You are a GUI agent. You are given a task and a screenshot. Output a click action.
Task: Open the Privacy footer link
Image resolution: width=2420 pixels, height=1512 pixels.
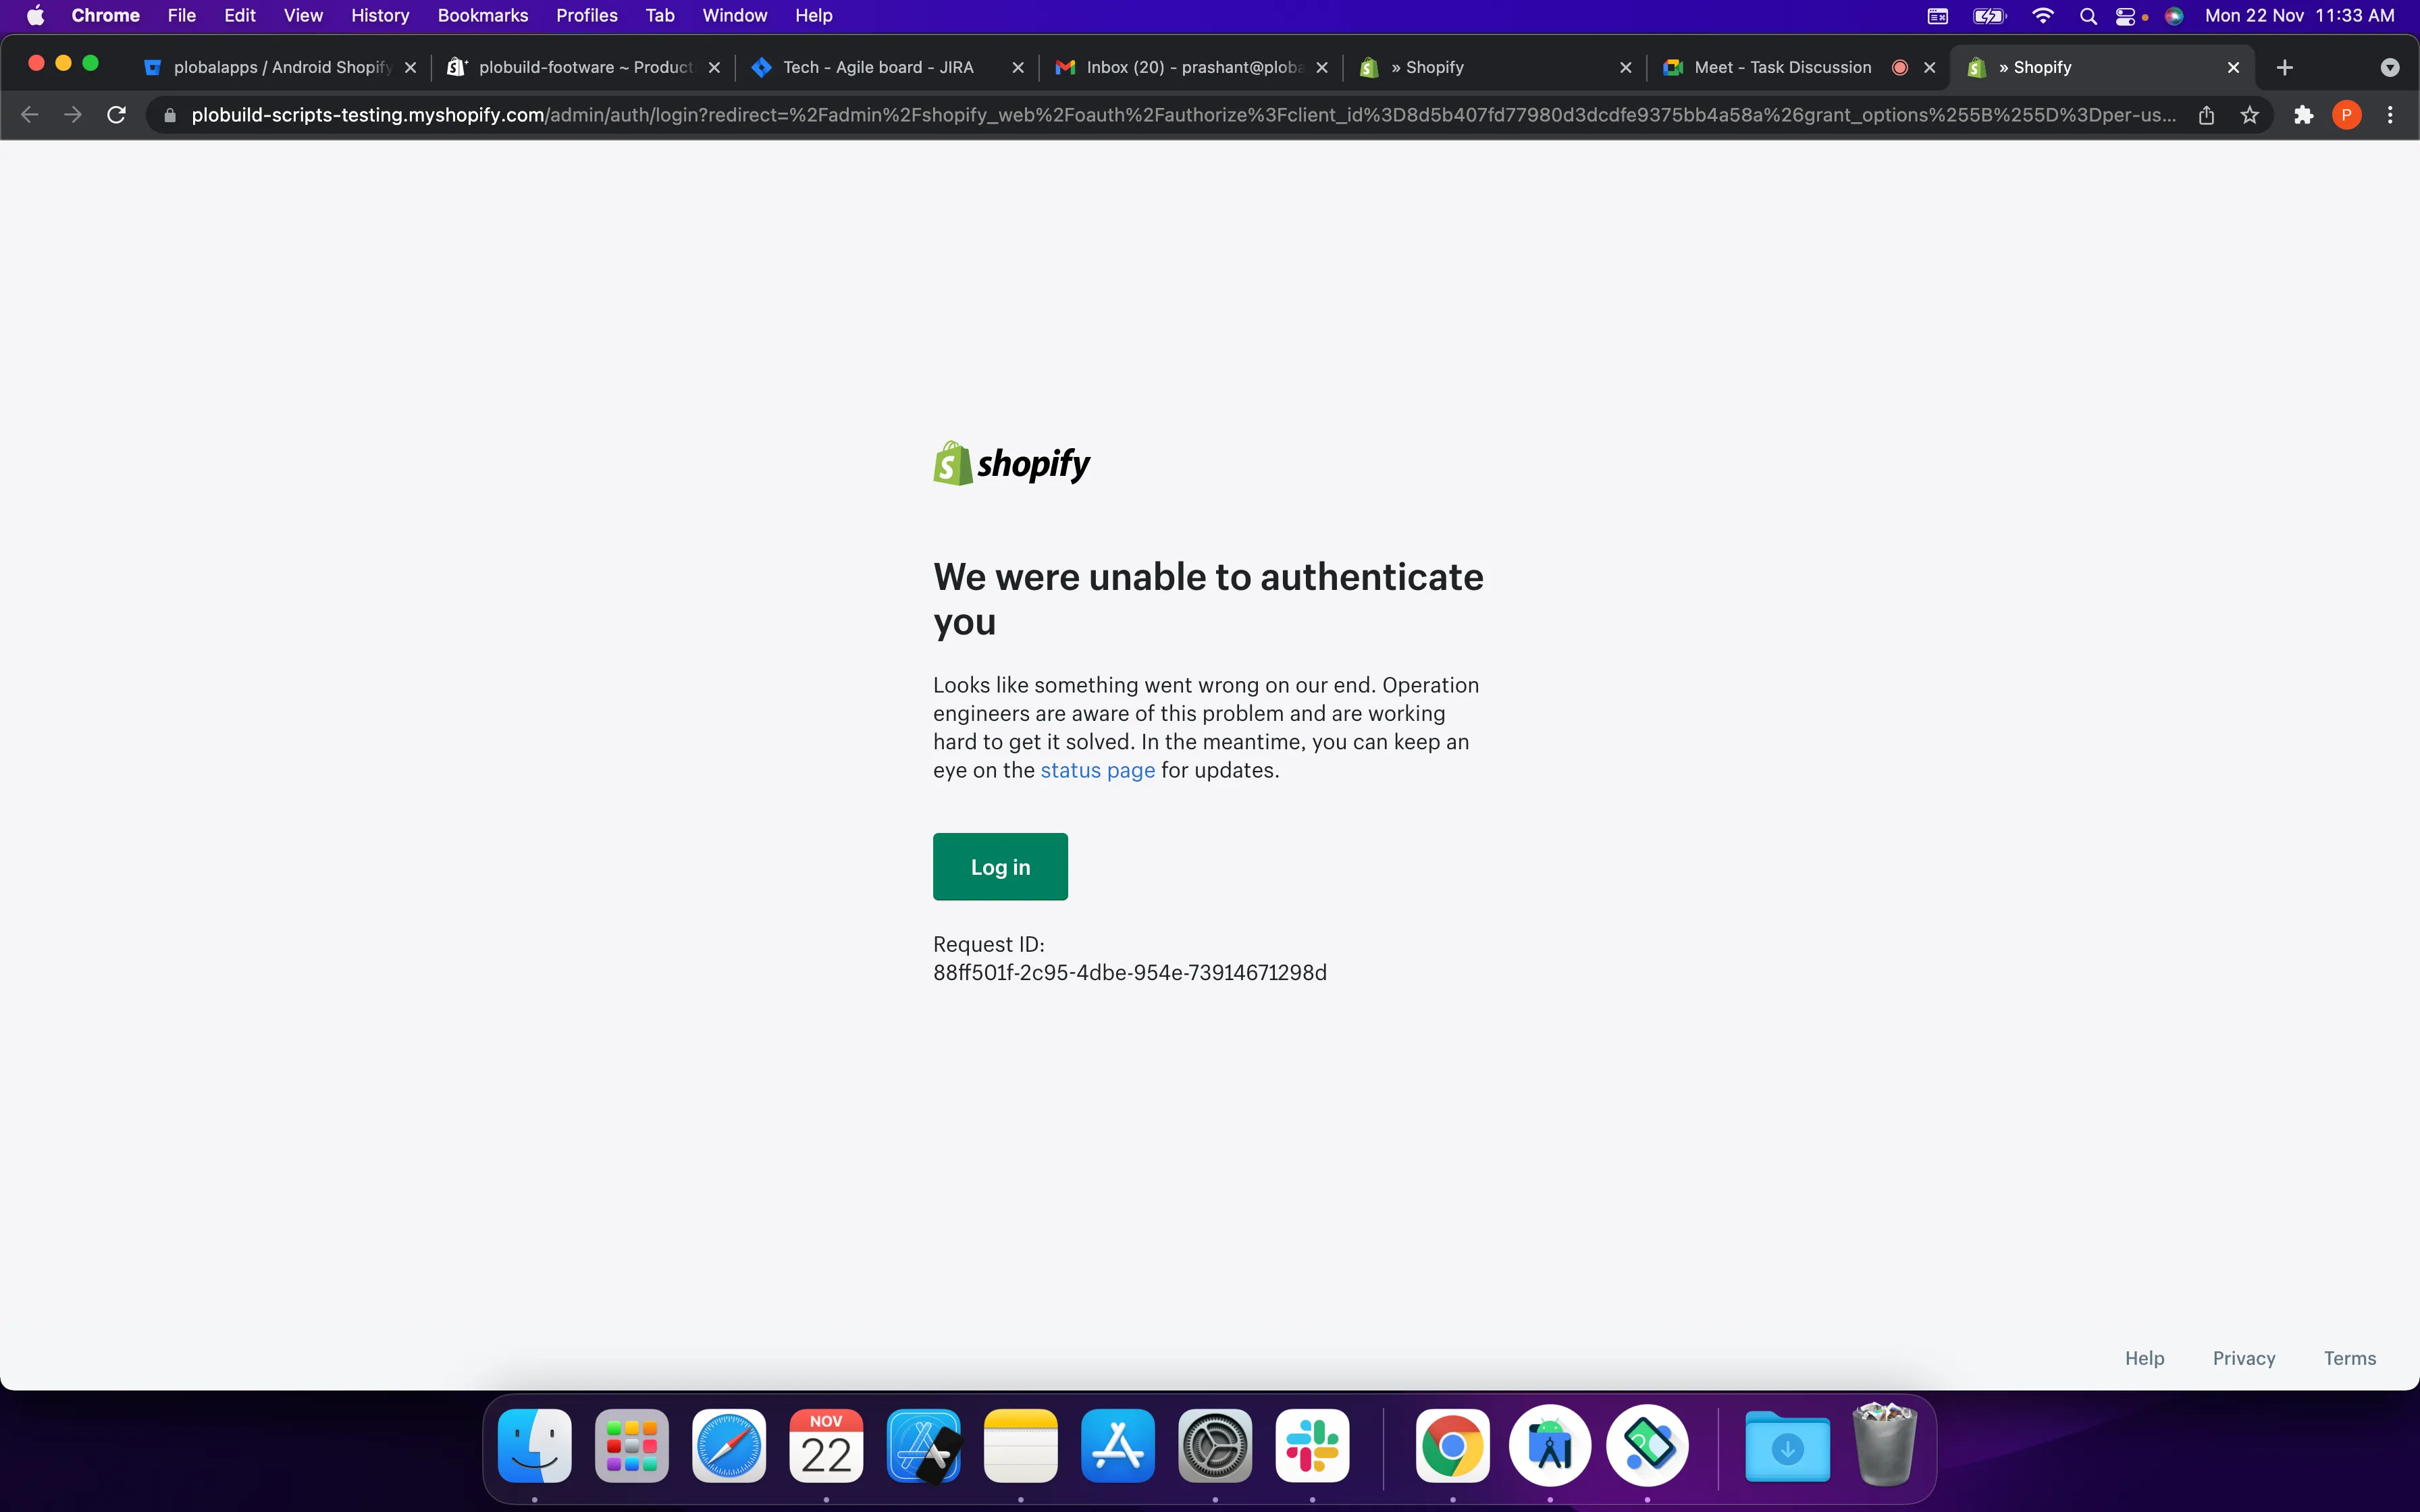(2243, 1358)
